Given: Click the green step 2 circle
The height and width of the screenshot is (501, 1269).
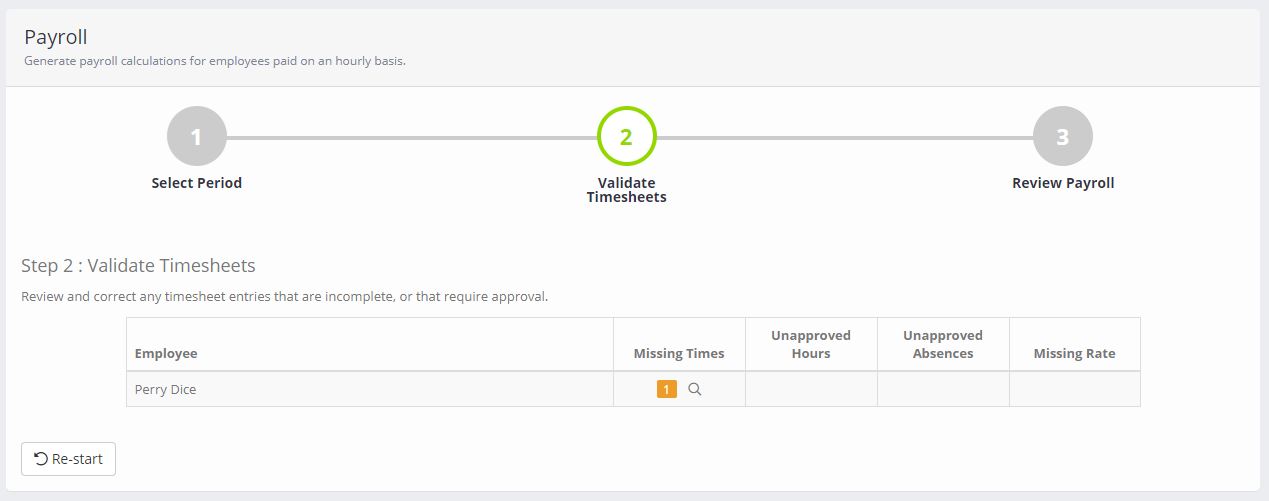Looking at the screenshot, I should click(626, 136).
